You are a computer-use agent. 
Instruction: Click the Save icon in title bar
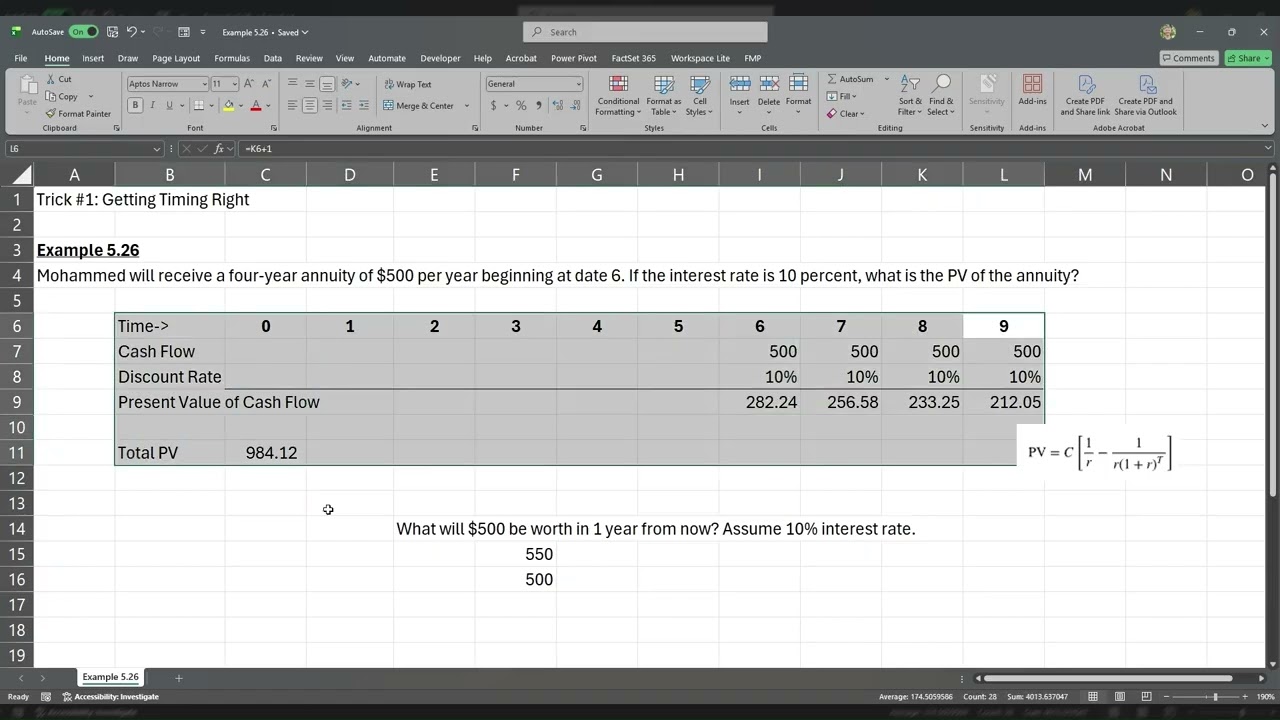(x=112, y=32)
